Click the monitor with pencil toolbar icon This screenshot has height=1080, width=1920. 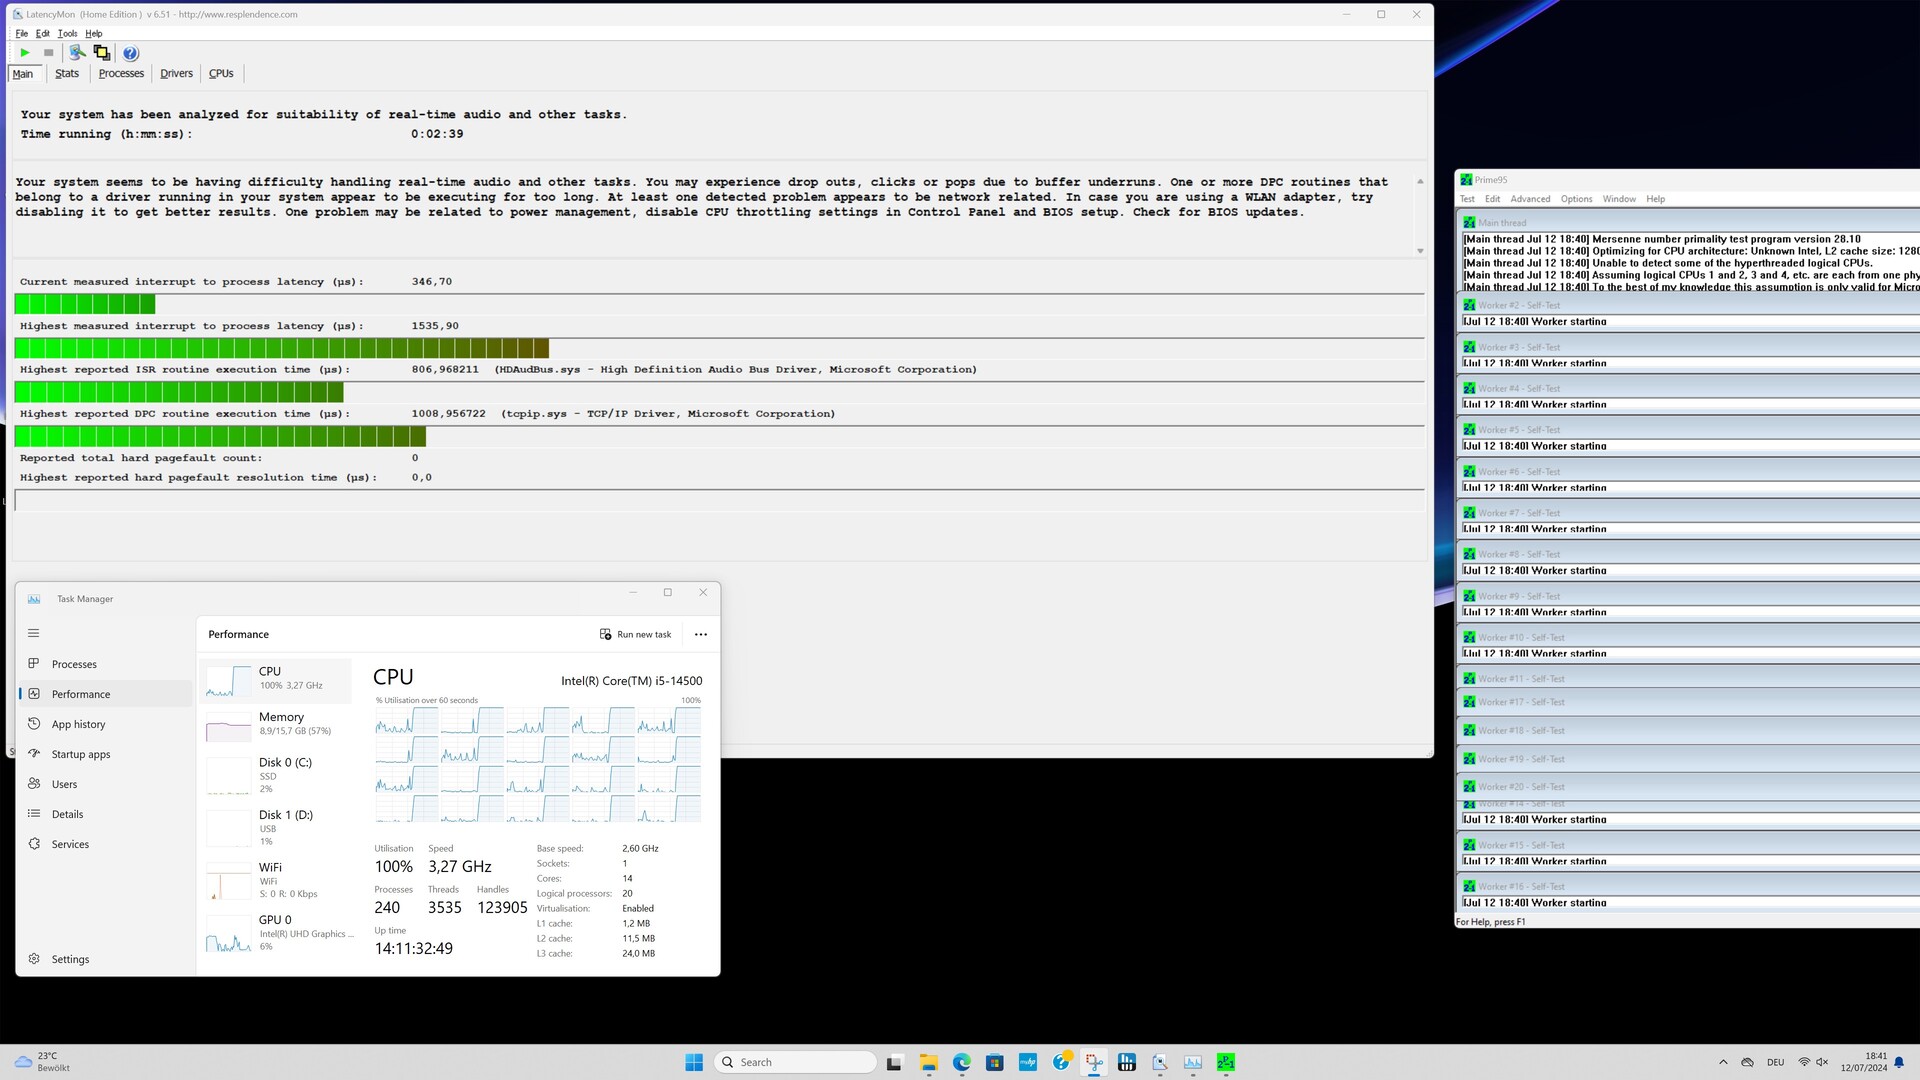tap(77, 53)
